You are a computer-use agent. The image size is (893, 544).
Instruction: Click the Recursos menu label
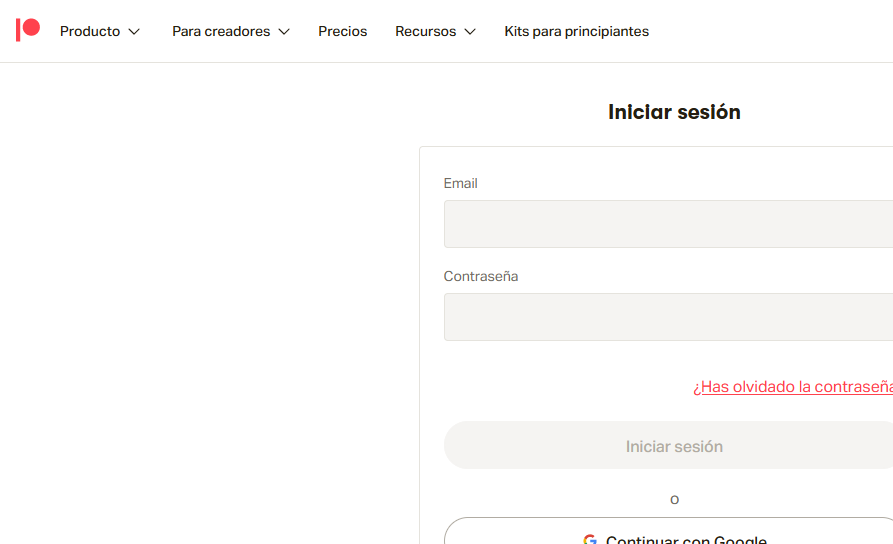pyautogui.click(x=425, y=31)
